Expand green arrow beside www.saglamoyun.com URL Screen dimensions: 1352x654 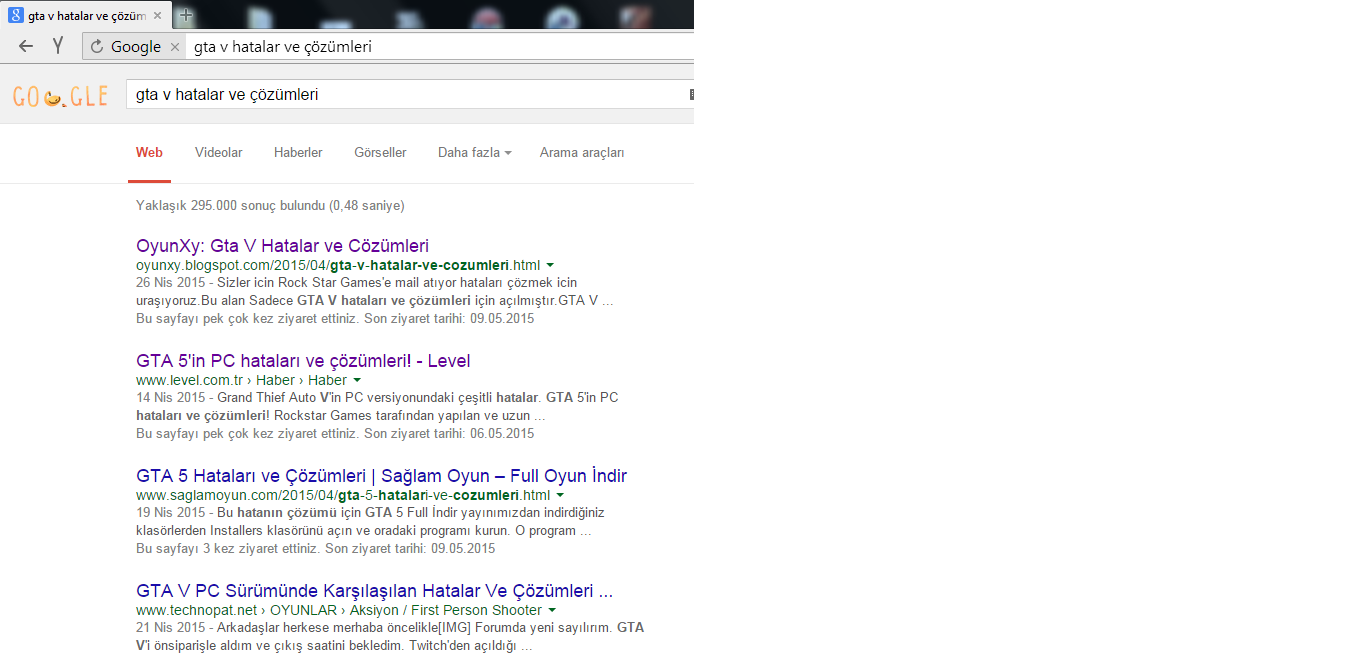point(560,495)
